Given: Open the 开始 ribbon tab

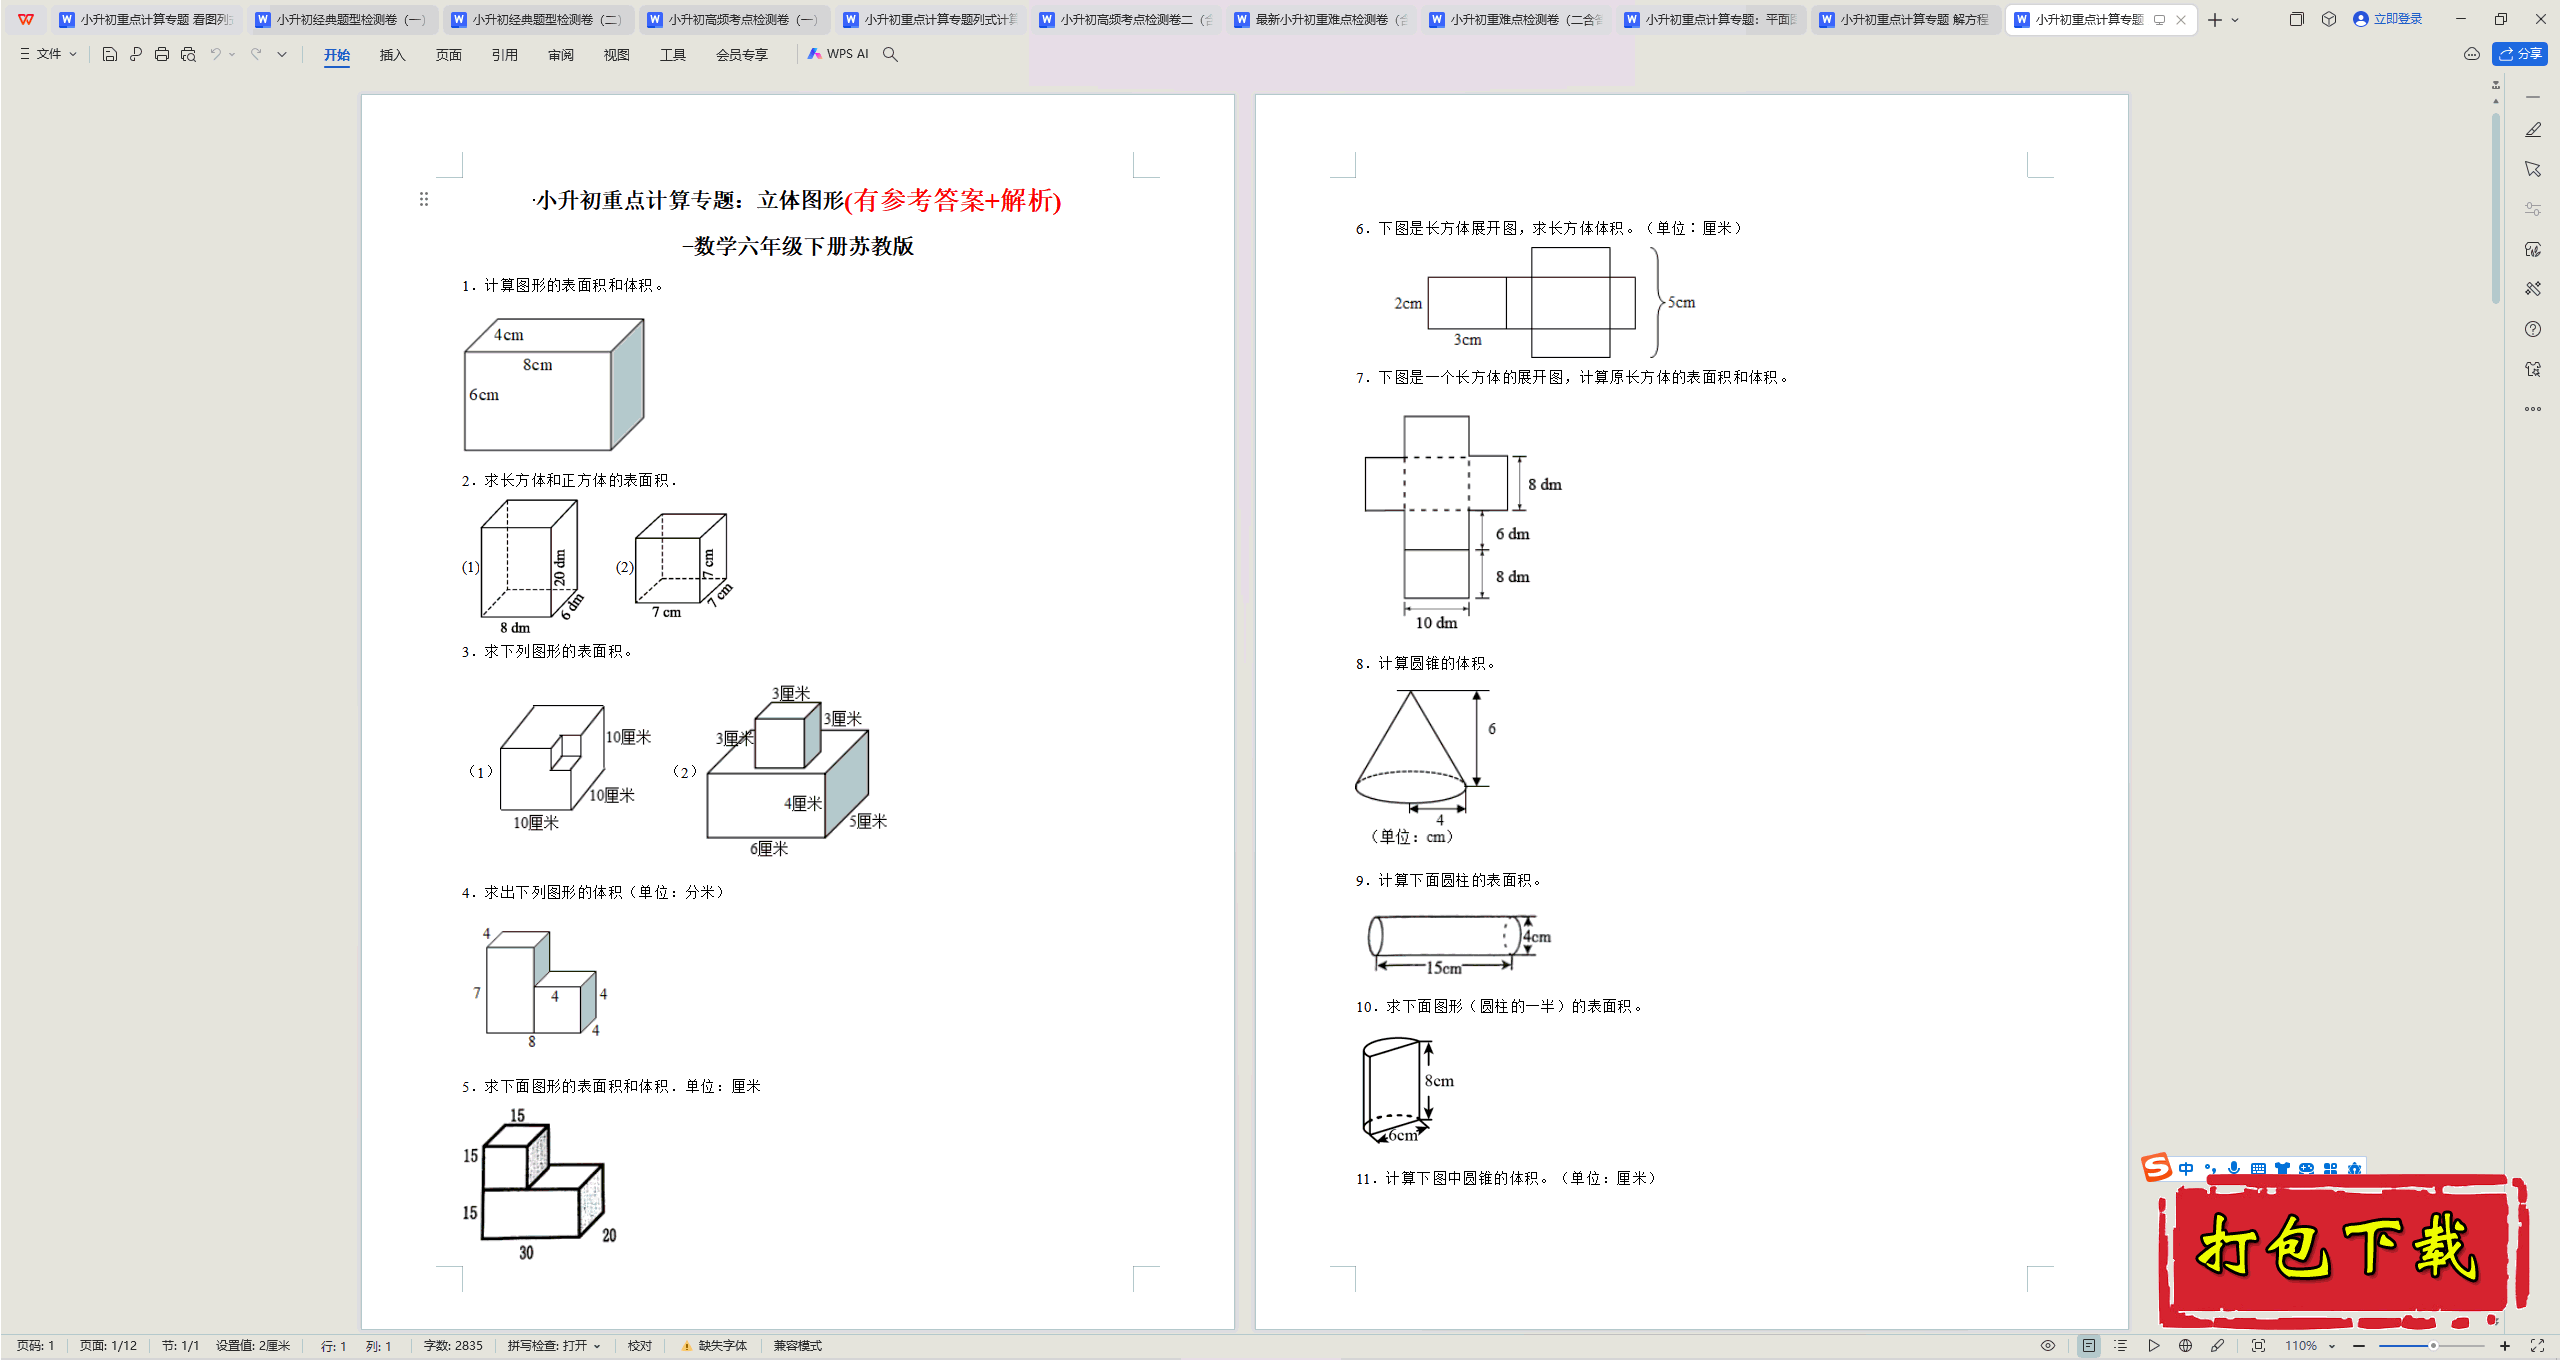Looking at the screenshot, I should coord(337,55).
